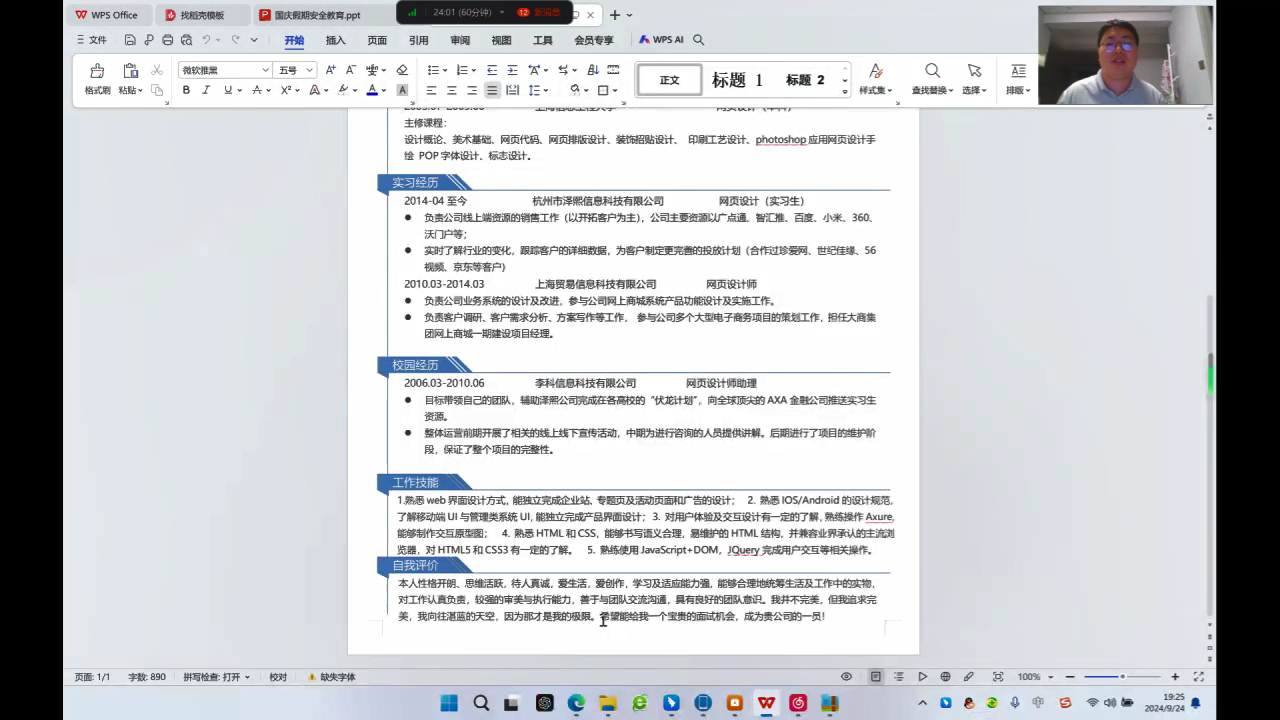
Task: Click the decrease indent icon
Action: pos(492,70)
